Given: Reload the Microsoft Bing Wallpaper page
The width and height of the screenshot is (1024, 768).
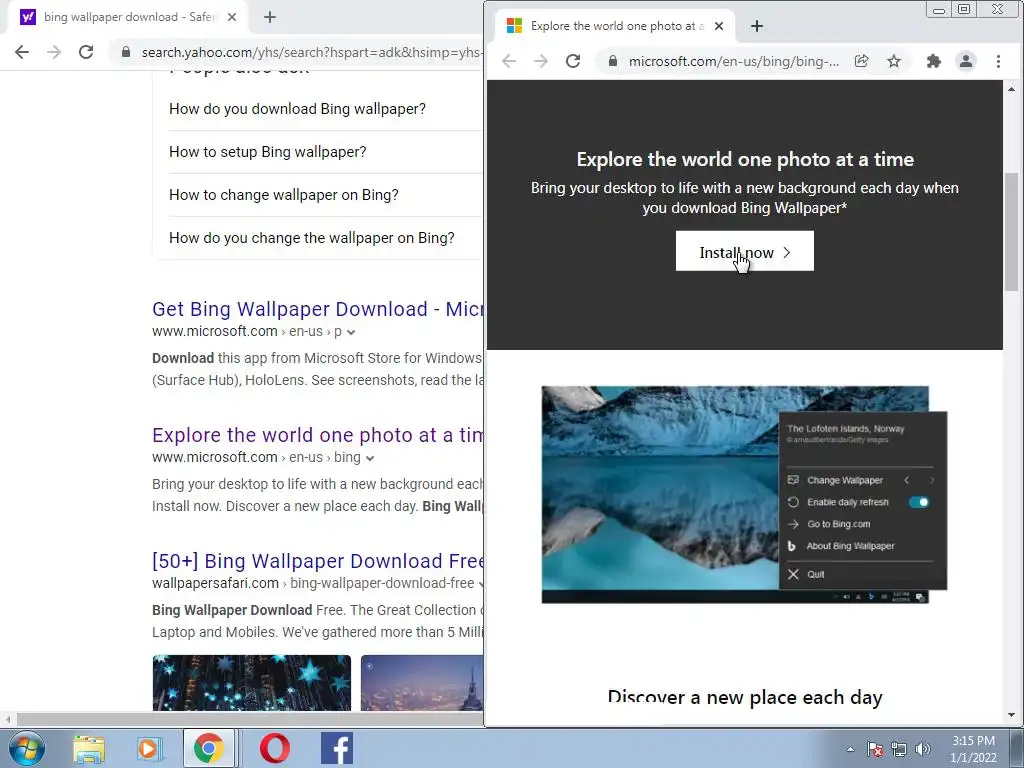Looking at the screenshot, I should pos(573,61).
